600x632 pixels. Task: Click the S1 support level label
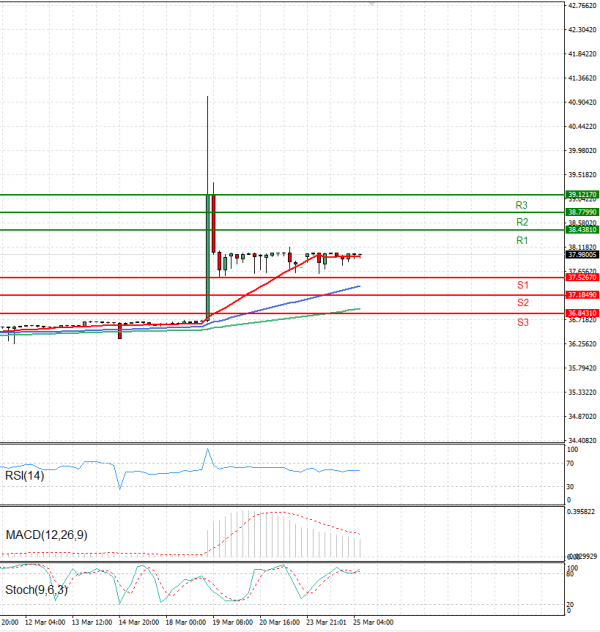coord(523,286)
